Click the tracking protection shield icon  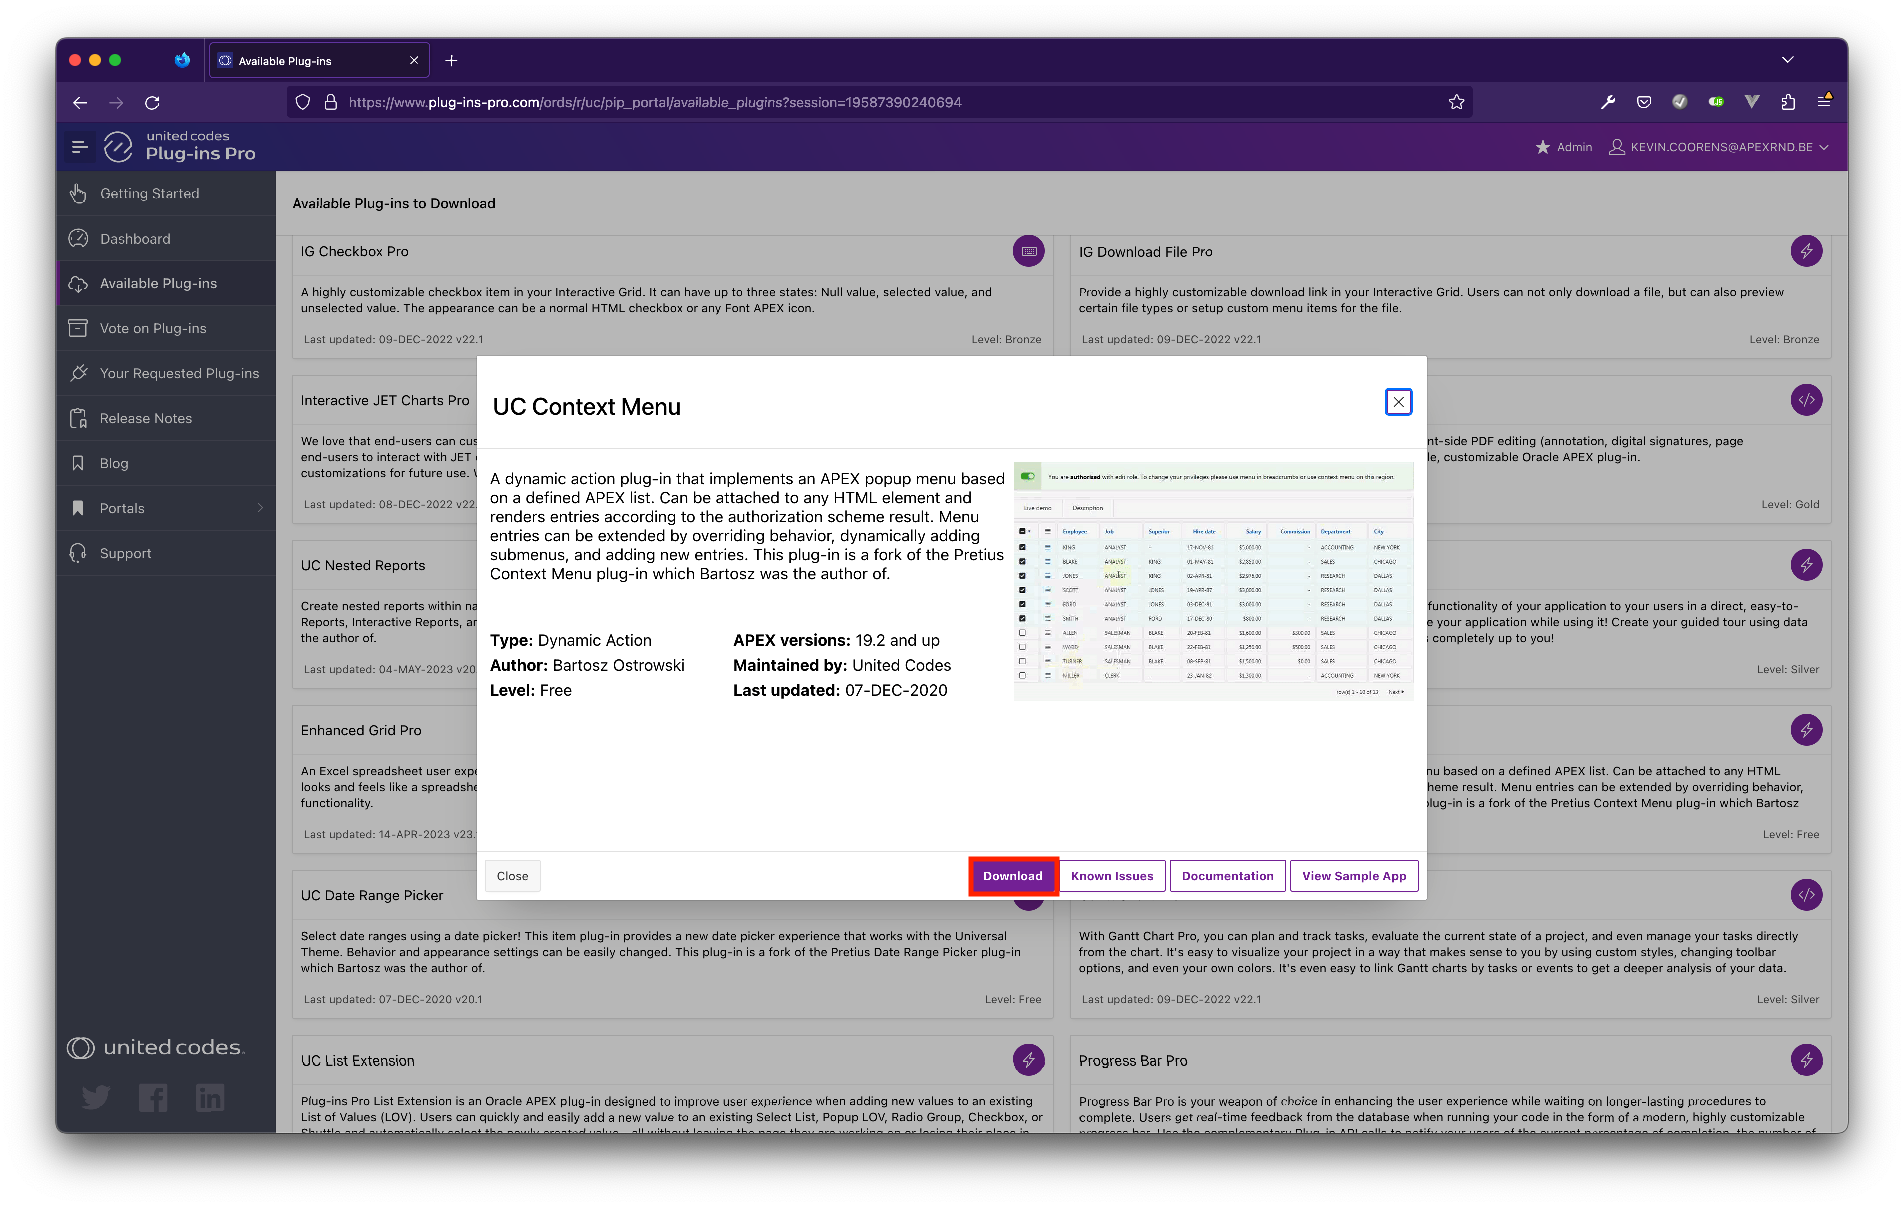(x=303, y=102)
